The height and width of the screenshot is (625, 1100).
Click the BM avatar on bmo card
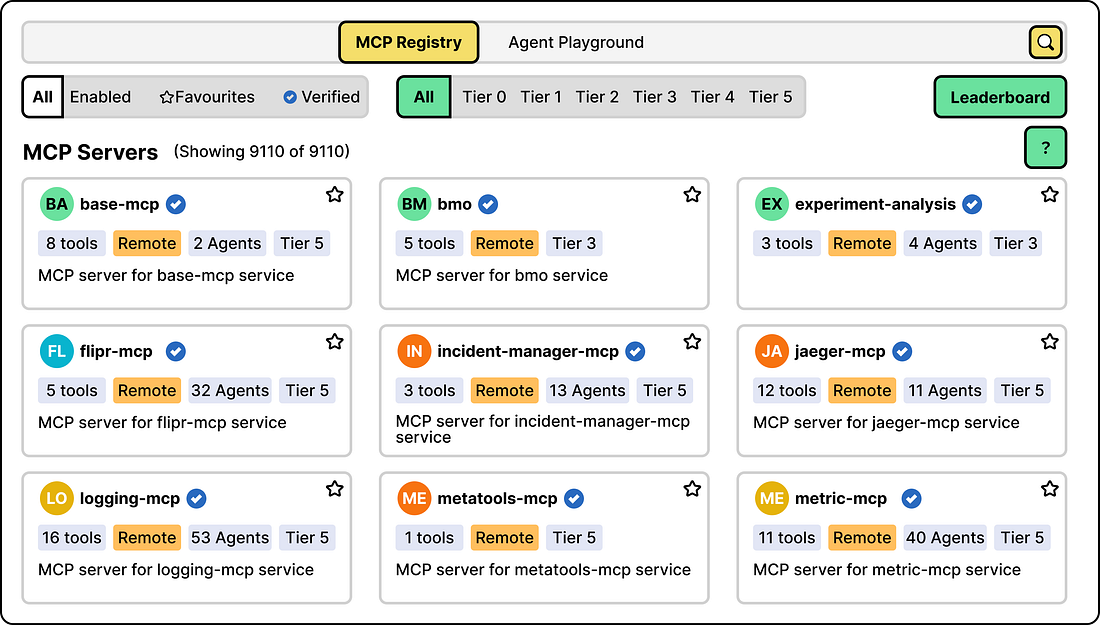click(414, 204)
